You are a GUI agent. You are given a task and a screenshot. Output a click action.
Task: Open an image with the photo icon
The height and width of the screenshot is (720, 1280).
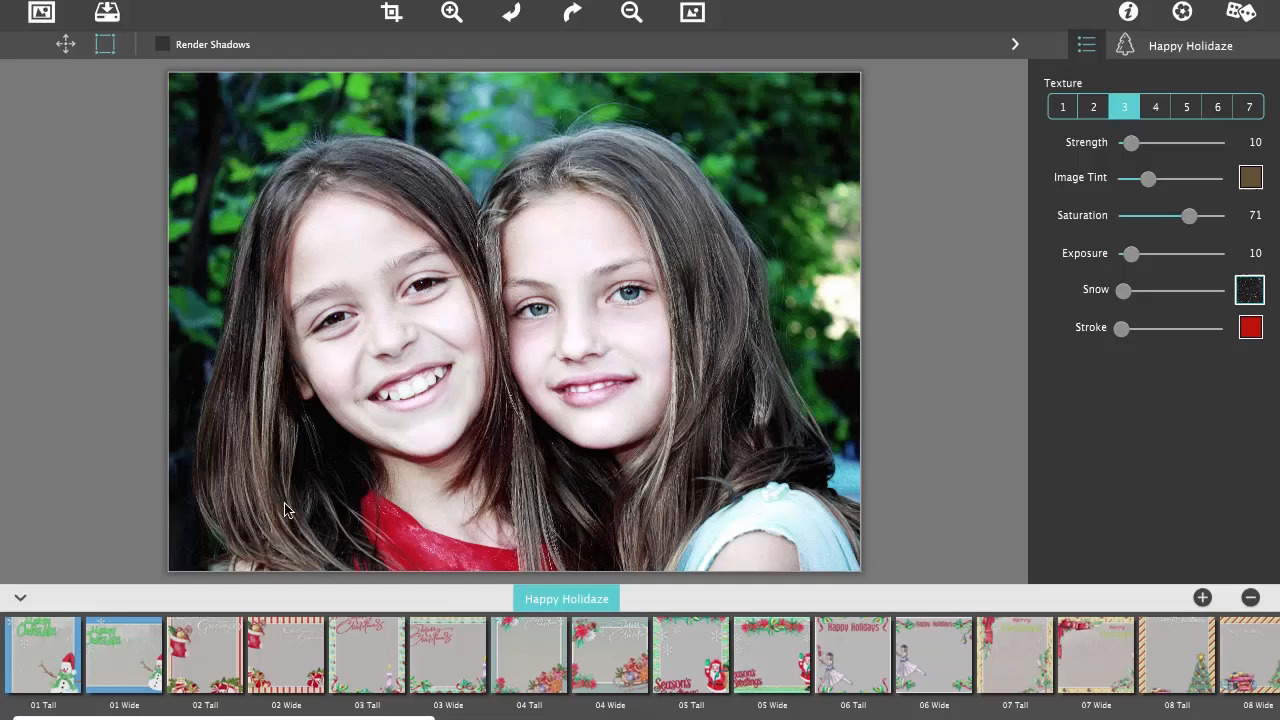(41, 12)
